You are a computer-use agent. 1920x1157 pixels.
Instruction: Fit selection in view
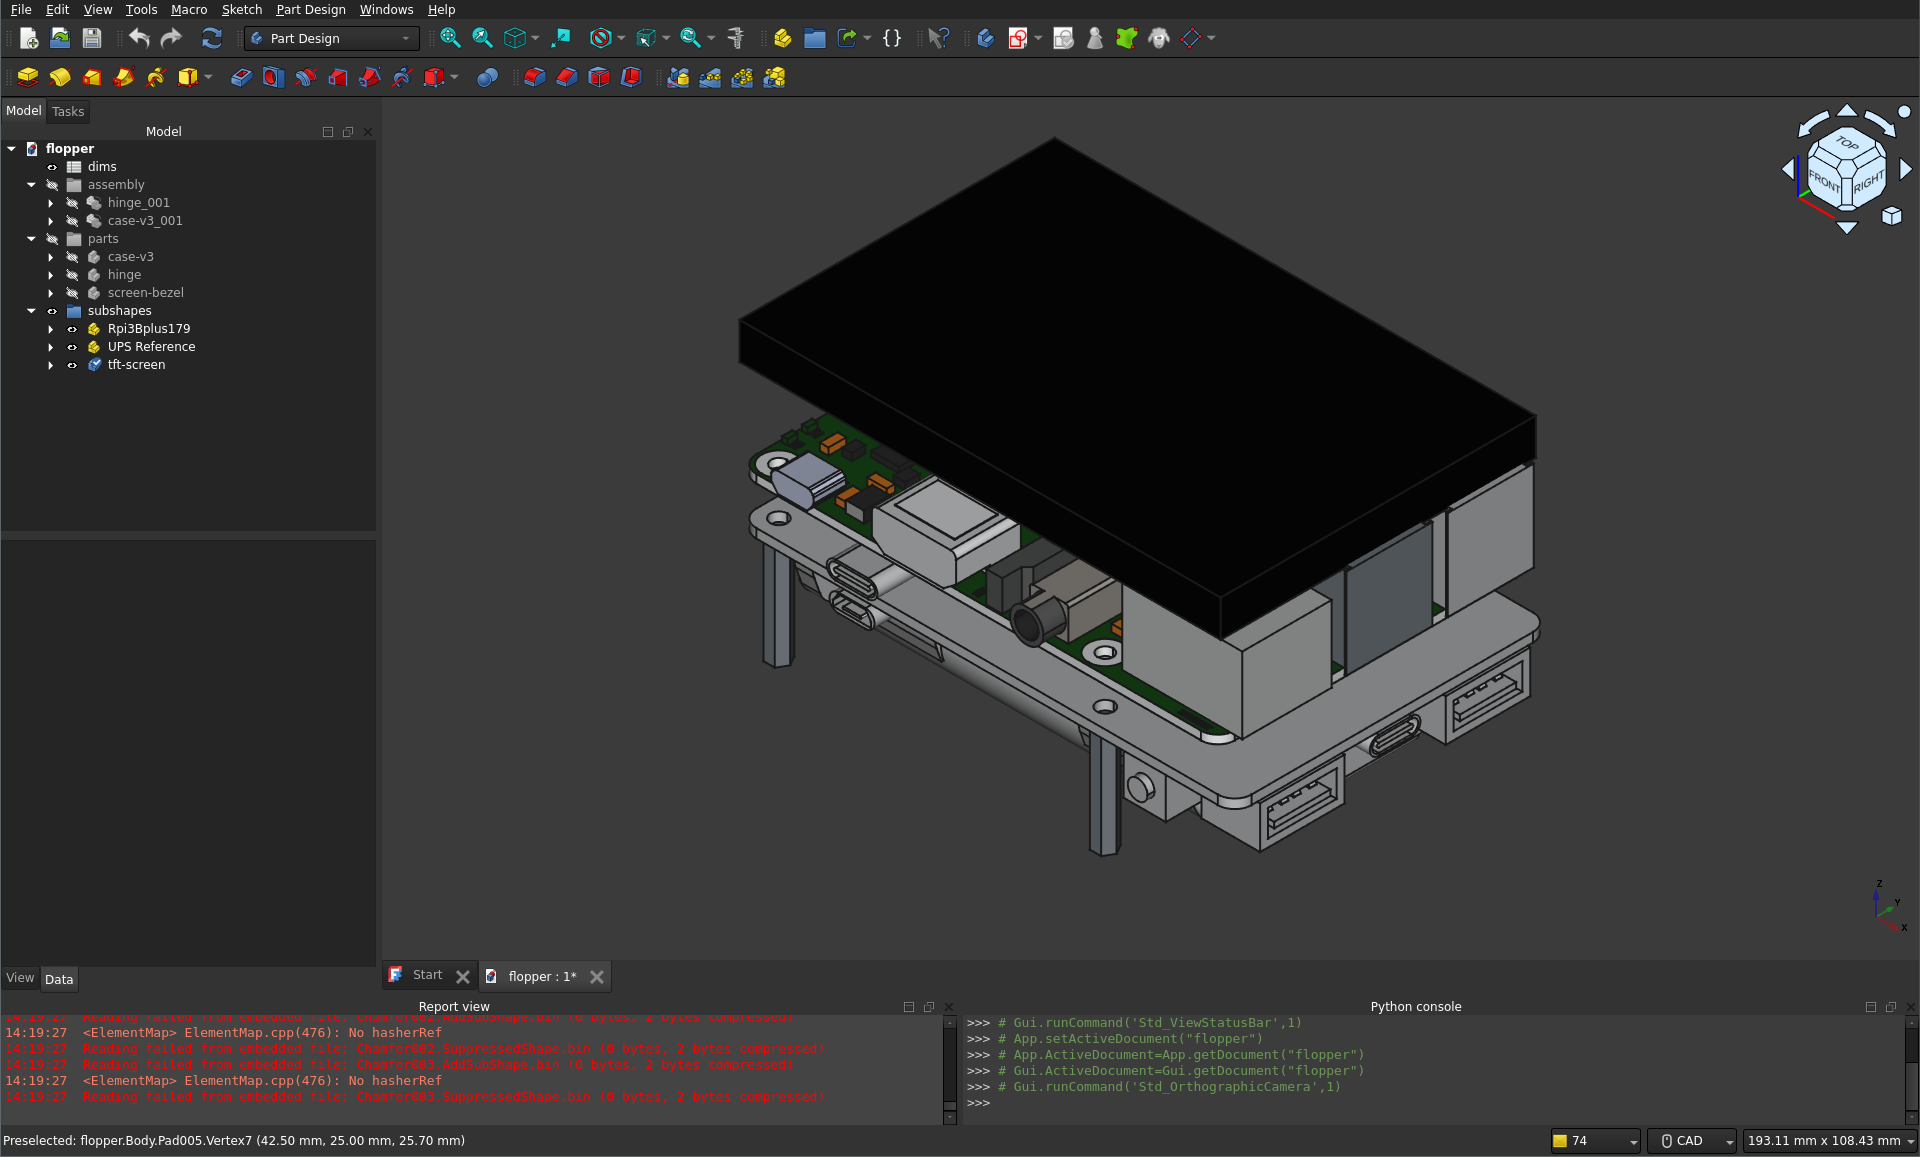[x=482, y=38]
